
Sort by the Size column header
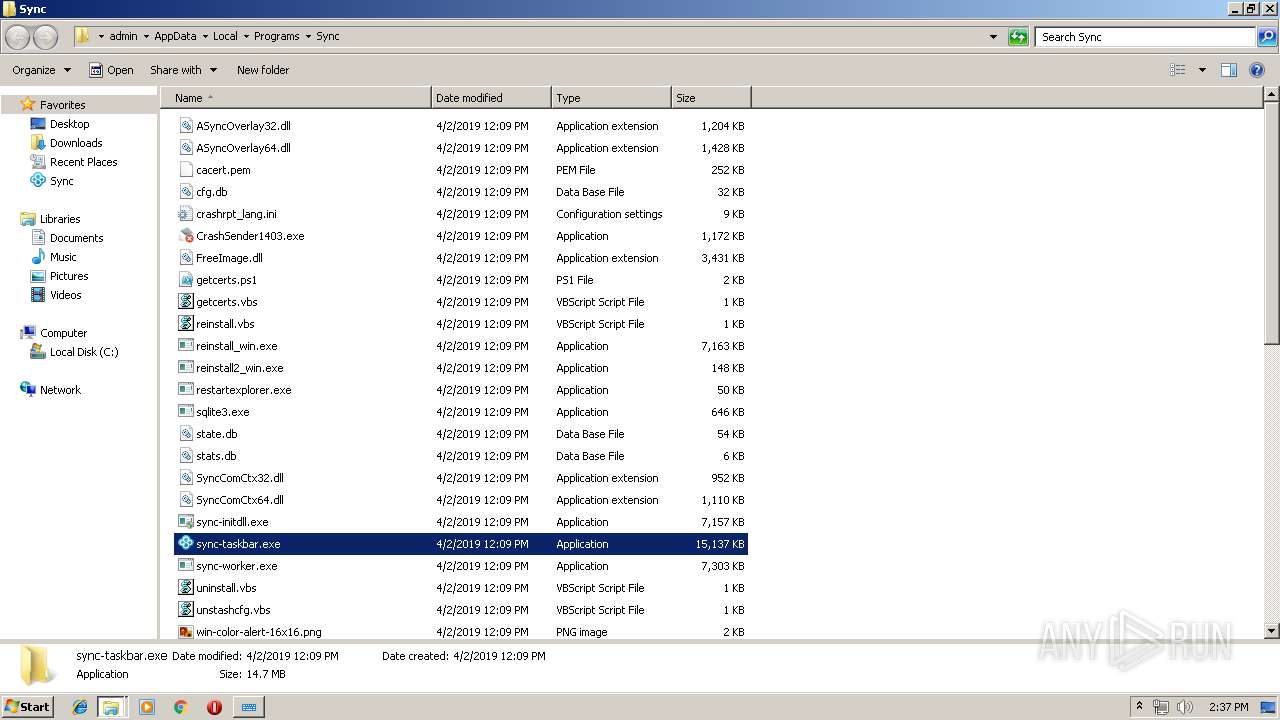point(711,98)
